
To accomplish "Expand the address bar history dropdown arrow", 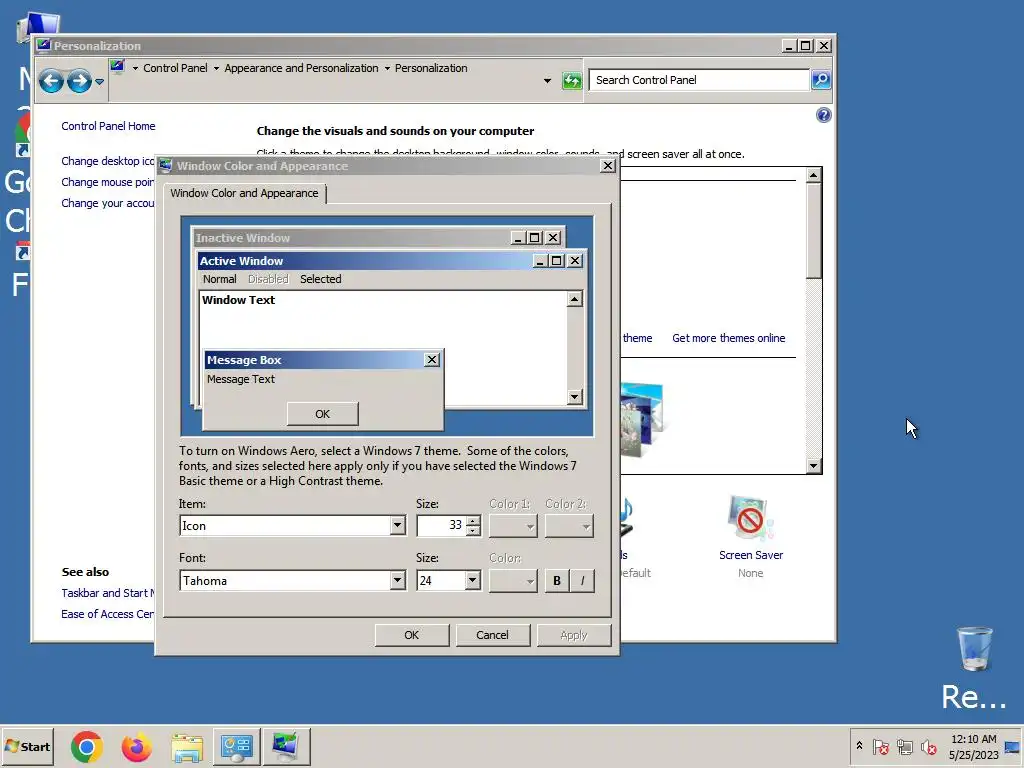I will [547, 81].
